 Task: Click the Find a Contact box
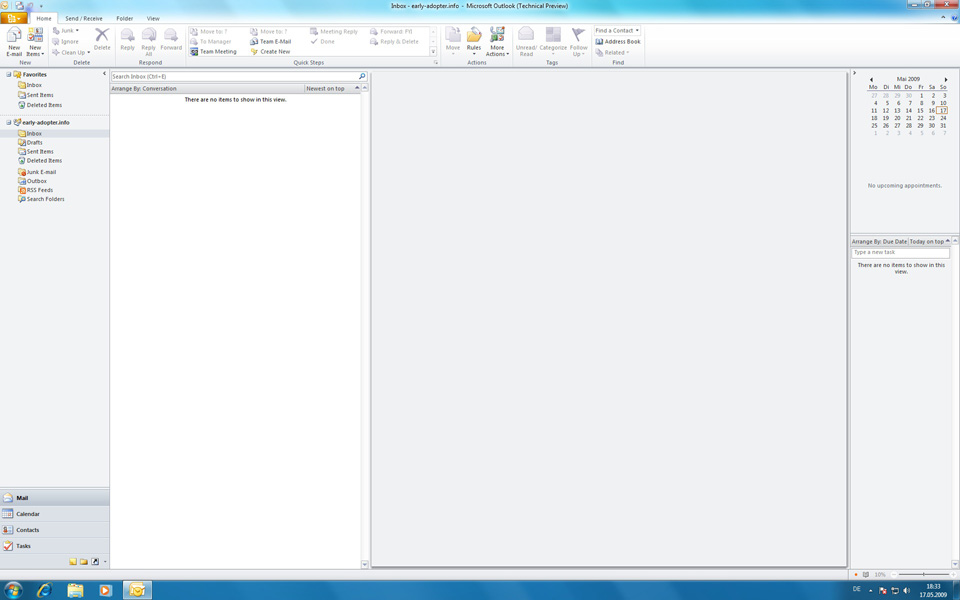[617, 31]
